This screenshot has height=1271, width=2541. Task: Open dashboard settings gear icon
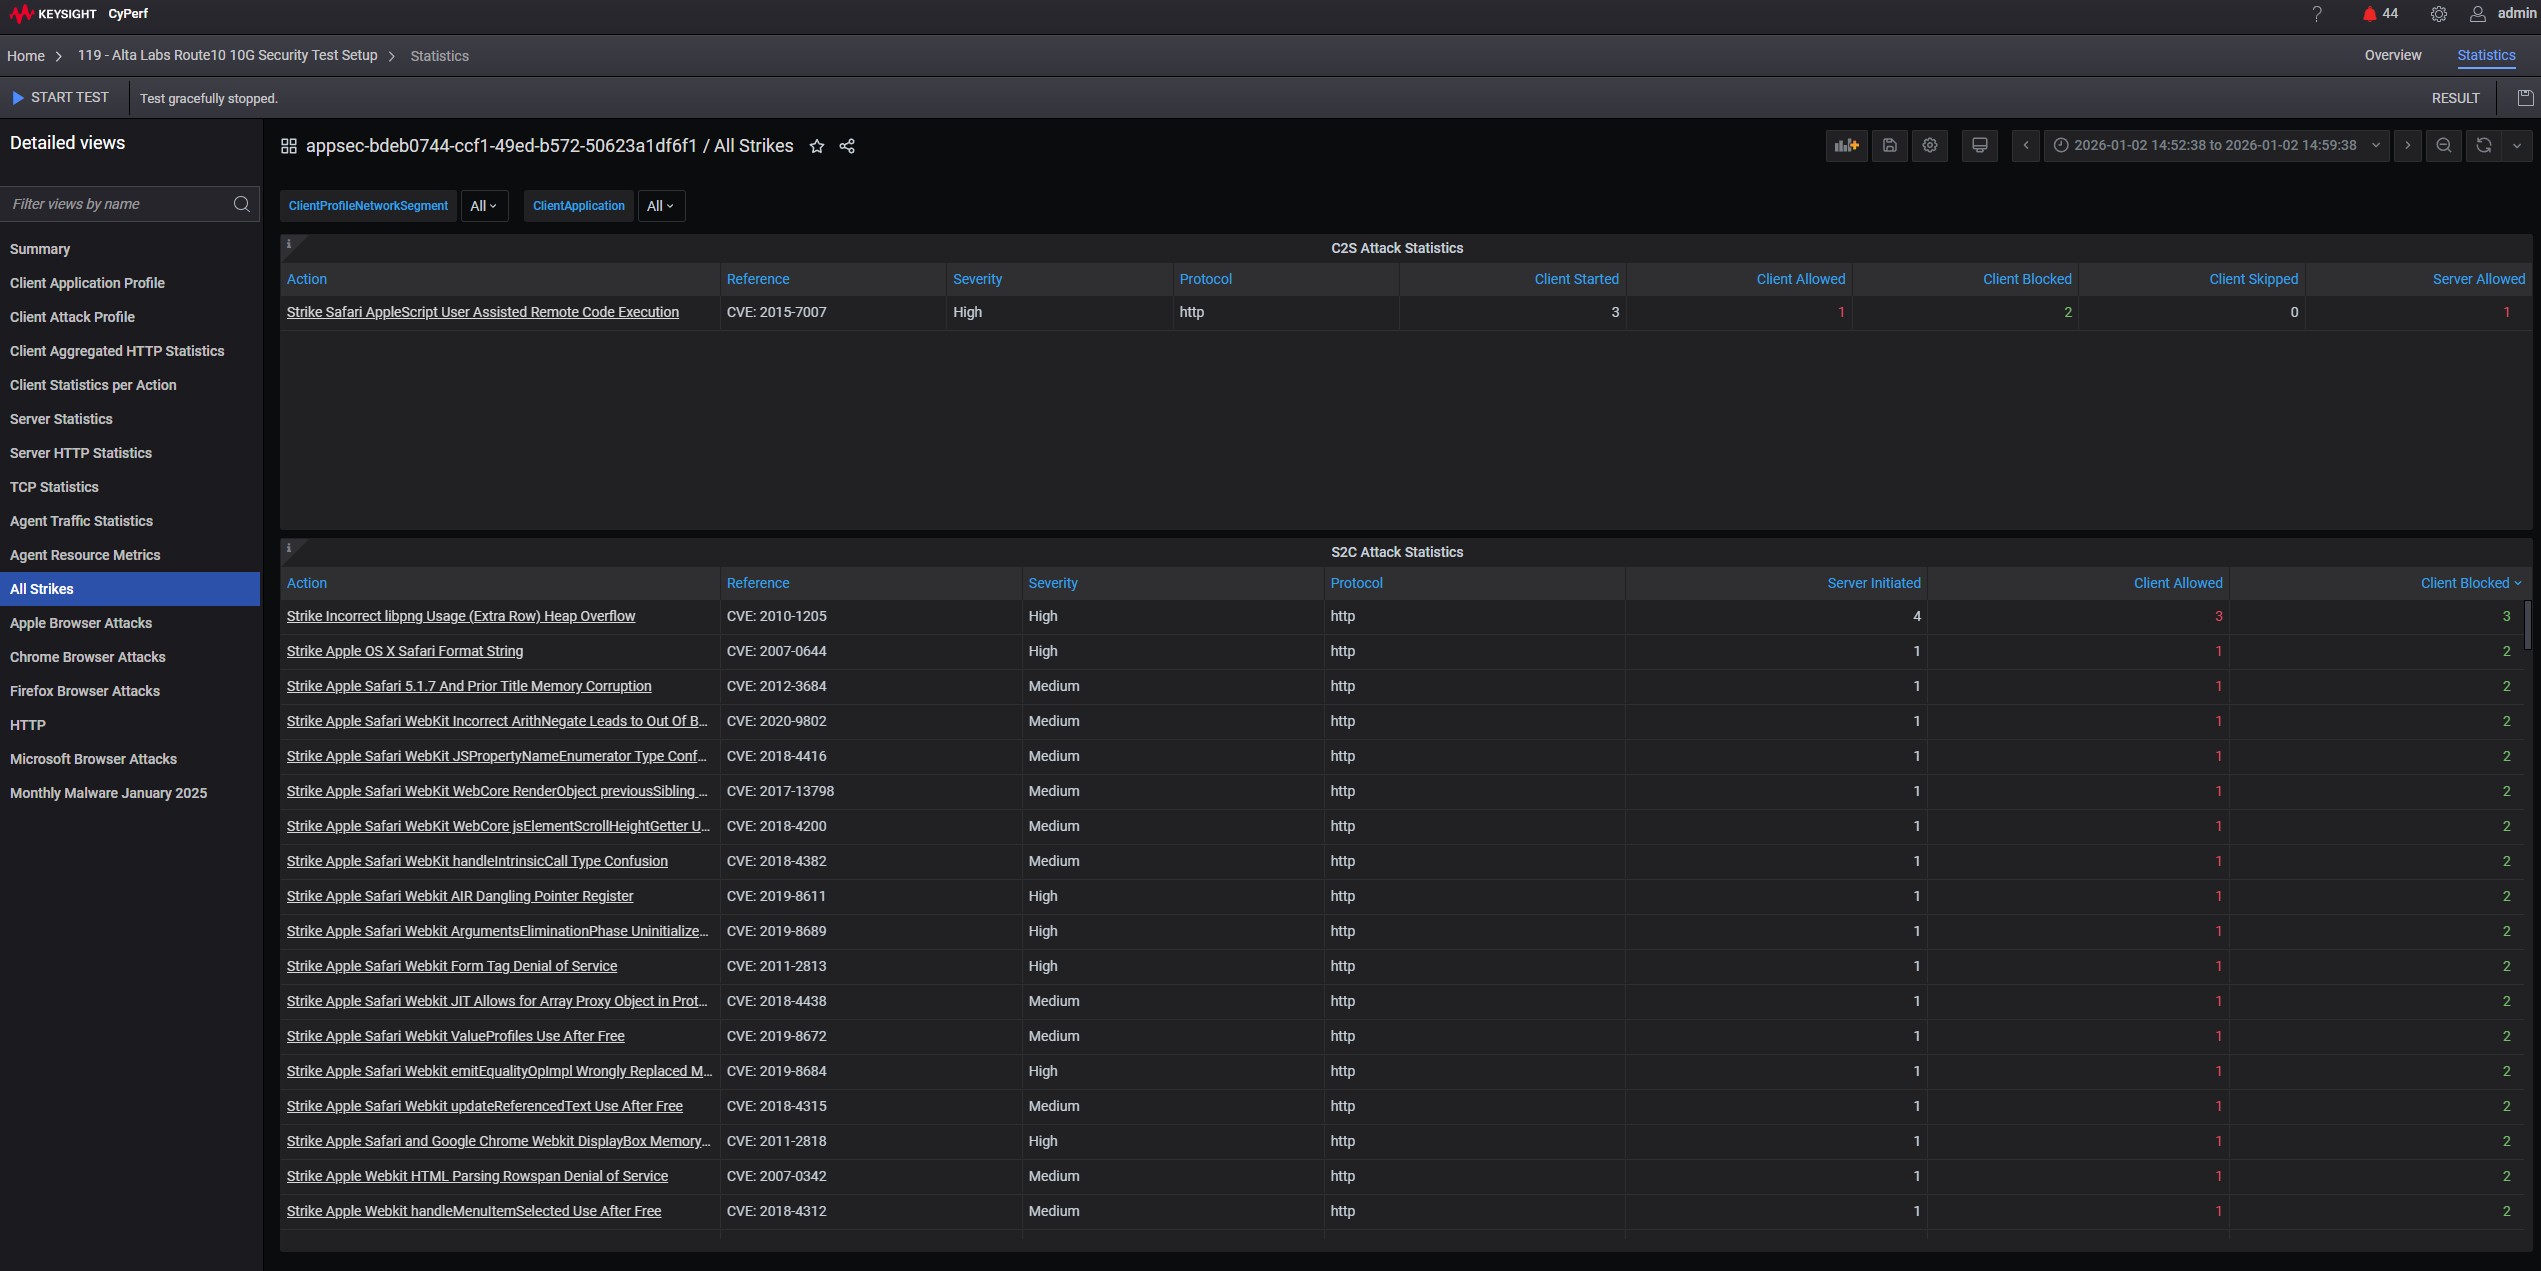[1930, 146]
